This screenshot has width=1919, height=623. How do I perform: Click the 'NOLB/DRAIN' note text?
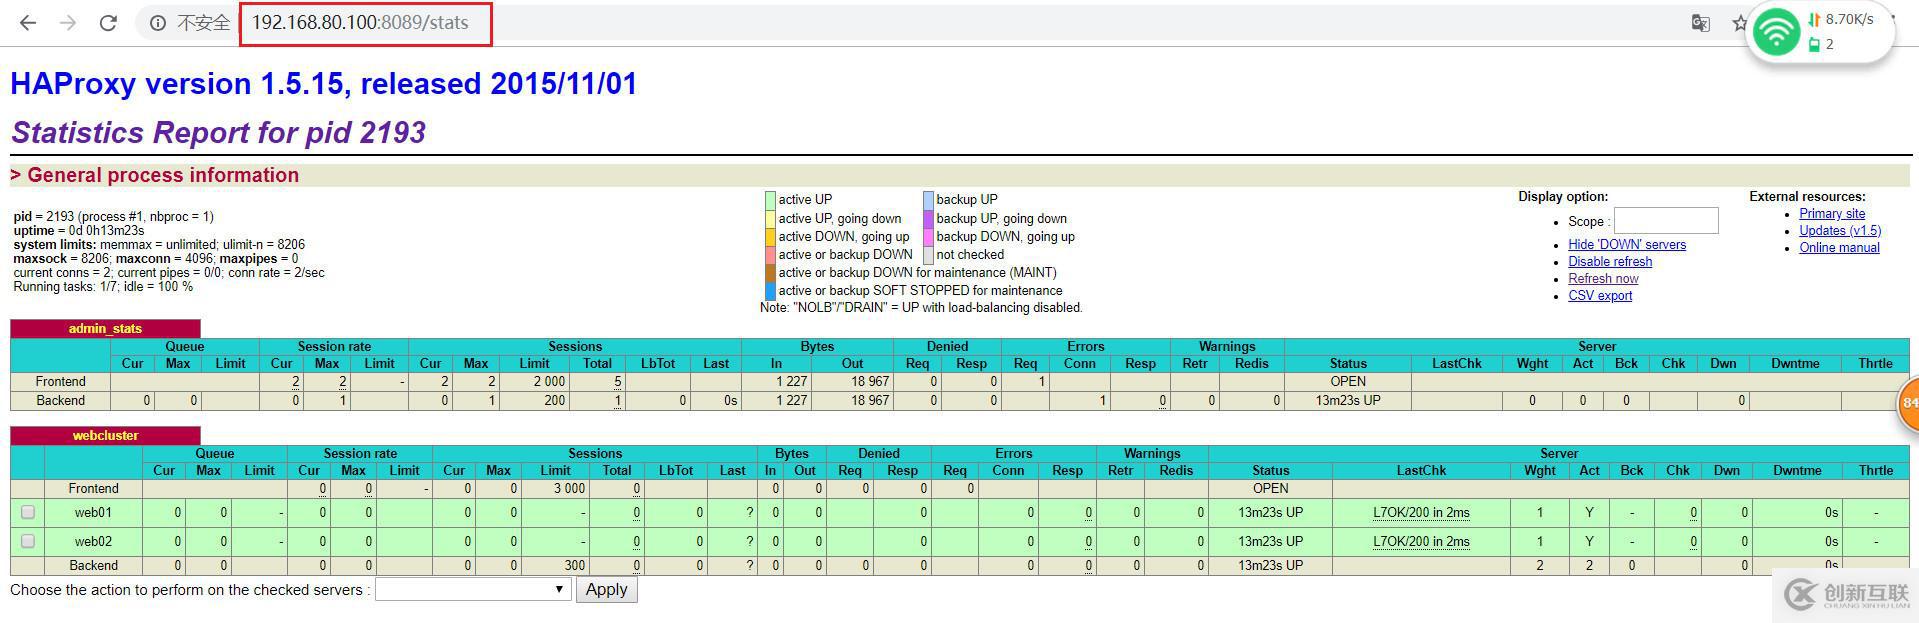(x=921, y=308)
